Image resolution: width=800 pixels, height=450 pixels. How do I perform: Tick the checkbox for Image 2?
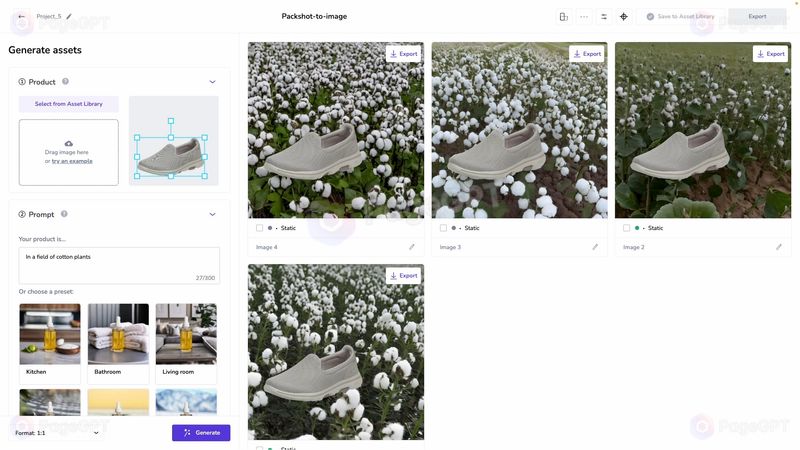626,228
